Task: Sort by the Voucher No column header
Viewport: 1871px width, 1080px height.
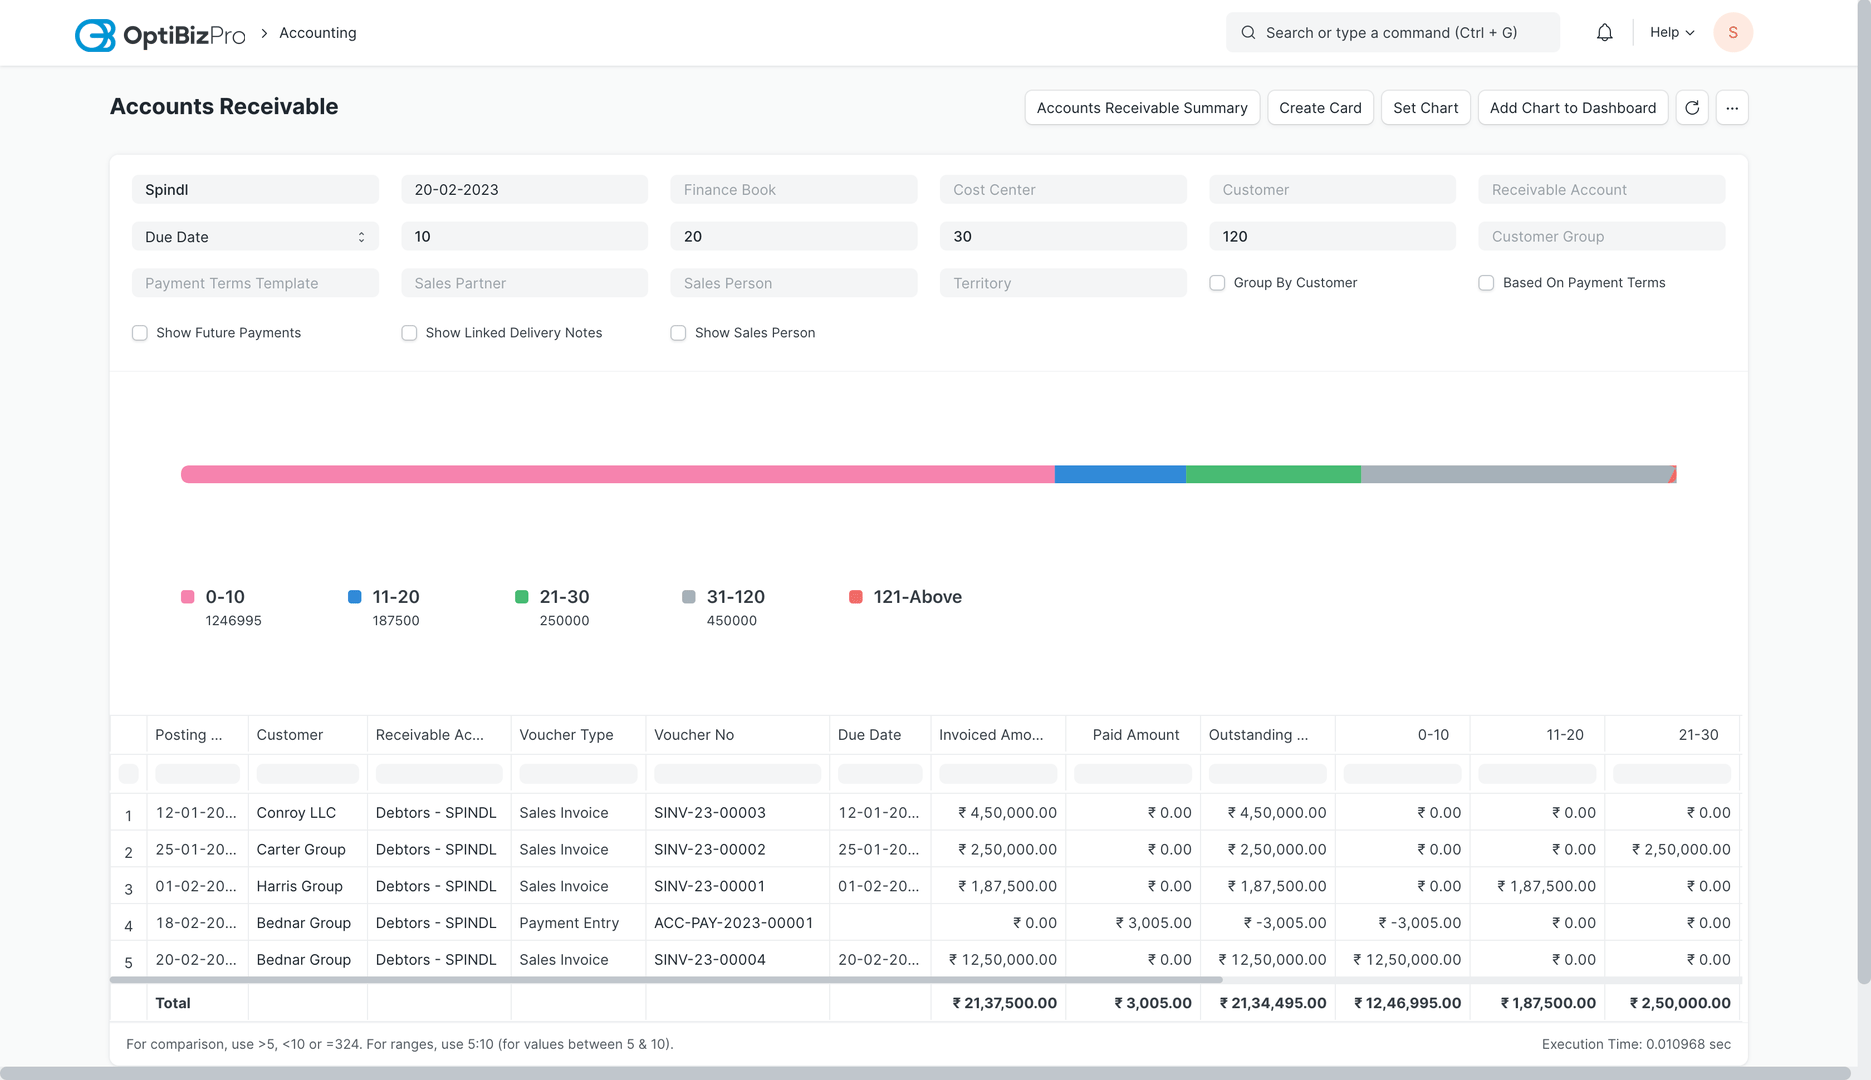Action: point(694,735)
